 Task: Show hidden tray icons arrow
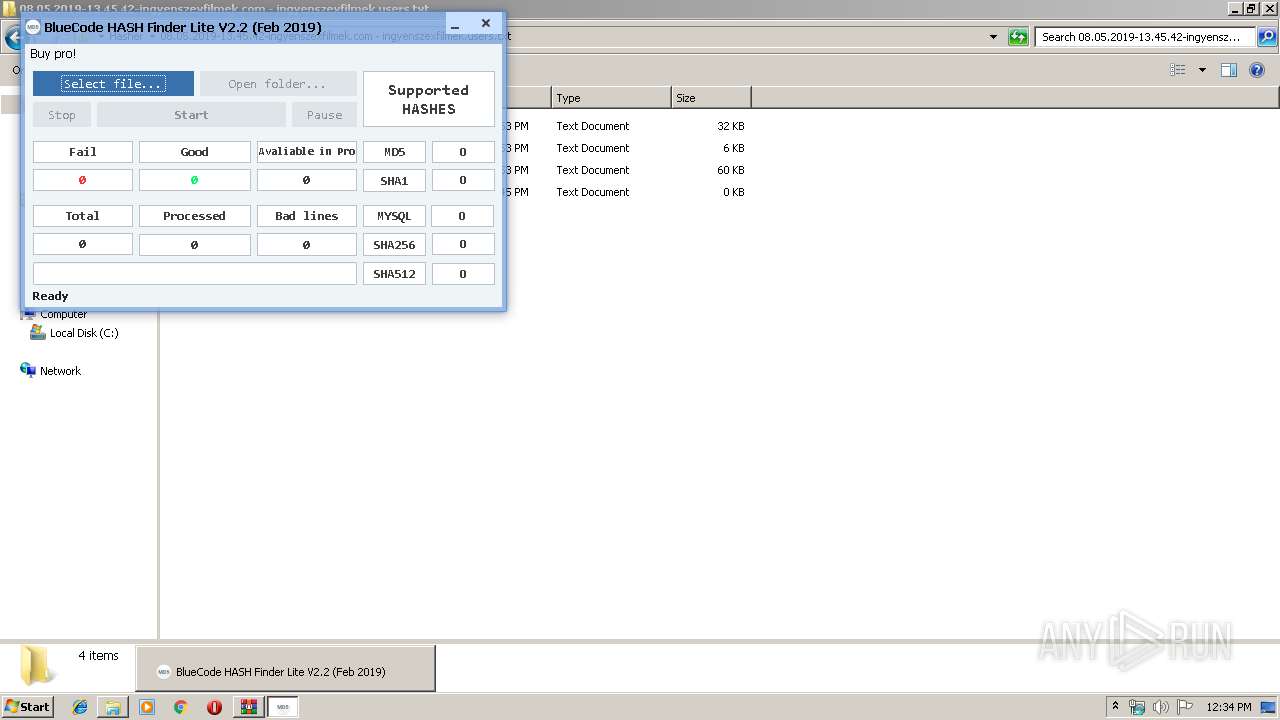click(x=1115, y=707)
